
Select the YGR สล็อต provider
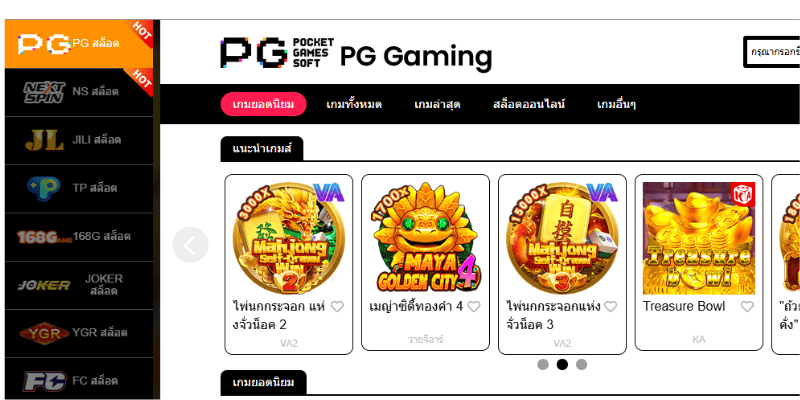[79, 333]
